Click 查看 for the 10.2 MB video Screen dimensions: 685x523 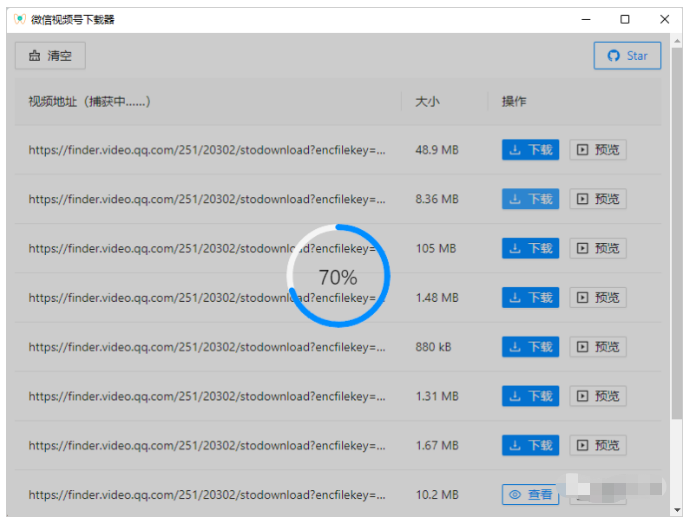tap(530, 494)
